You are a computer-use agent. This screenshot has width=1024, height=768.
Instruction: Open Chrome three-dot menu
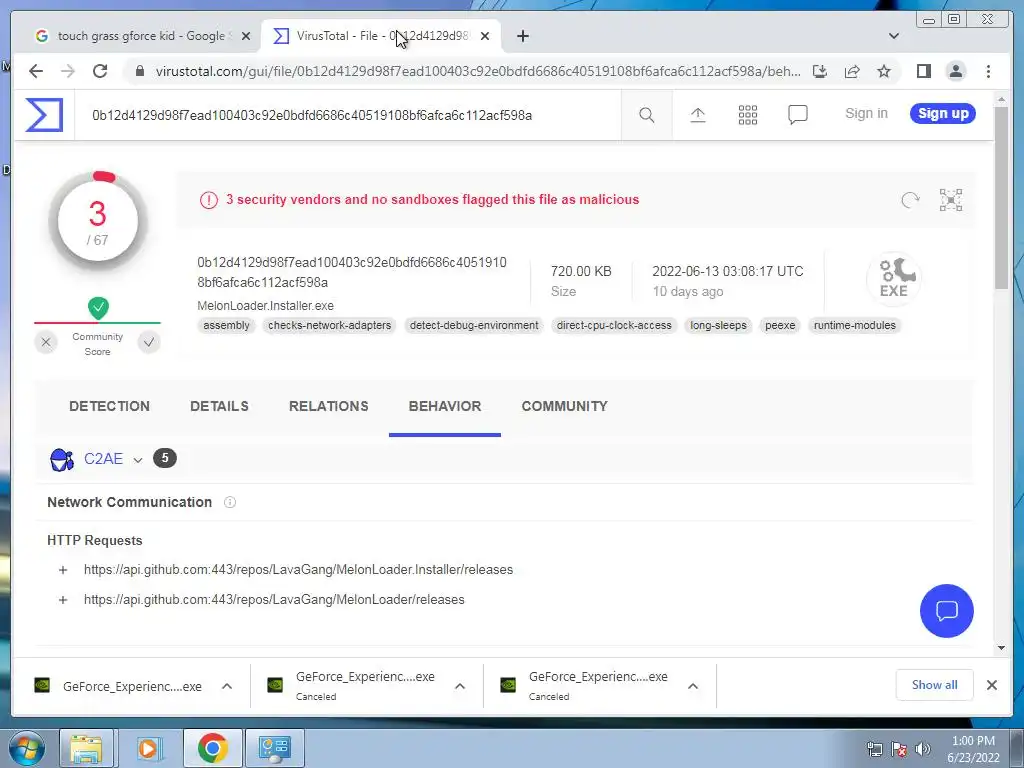click(x=988, y=71)
